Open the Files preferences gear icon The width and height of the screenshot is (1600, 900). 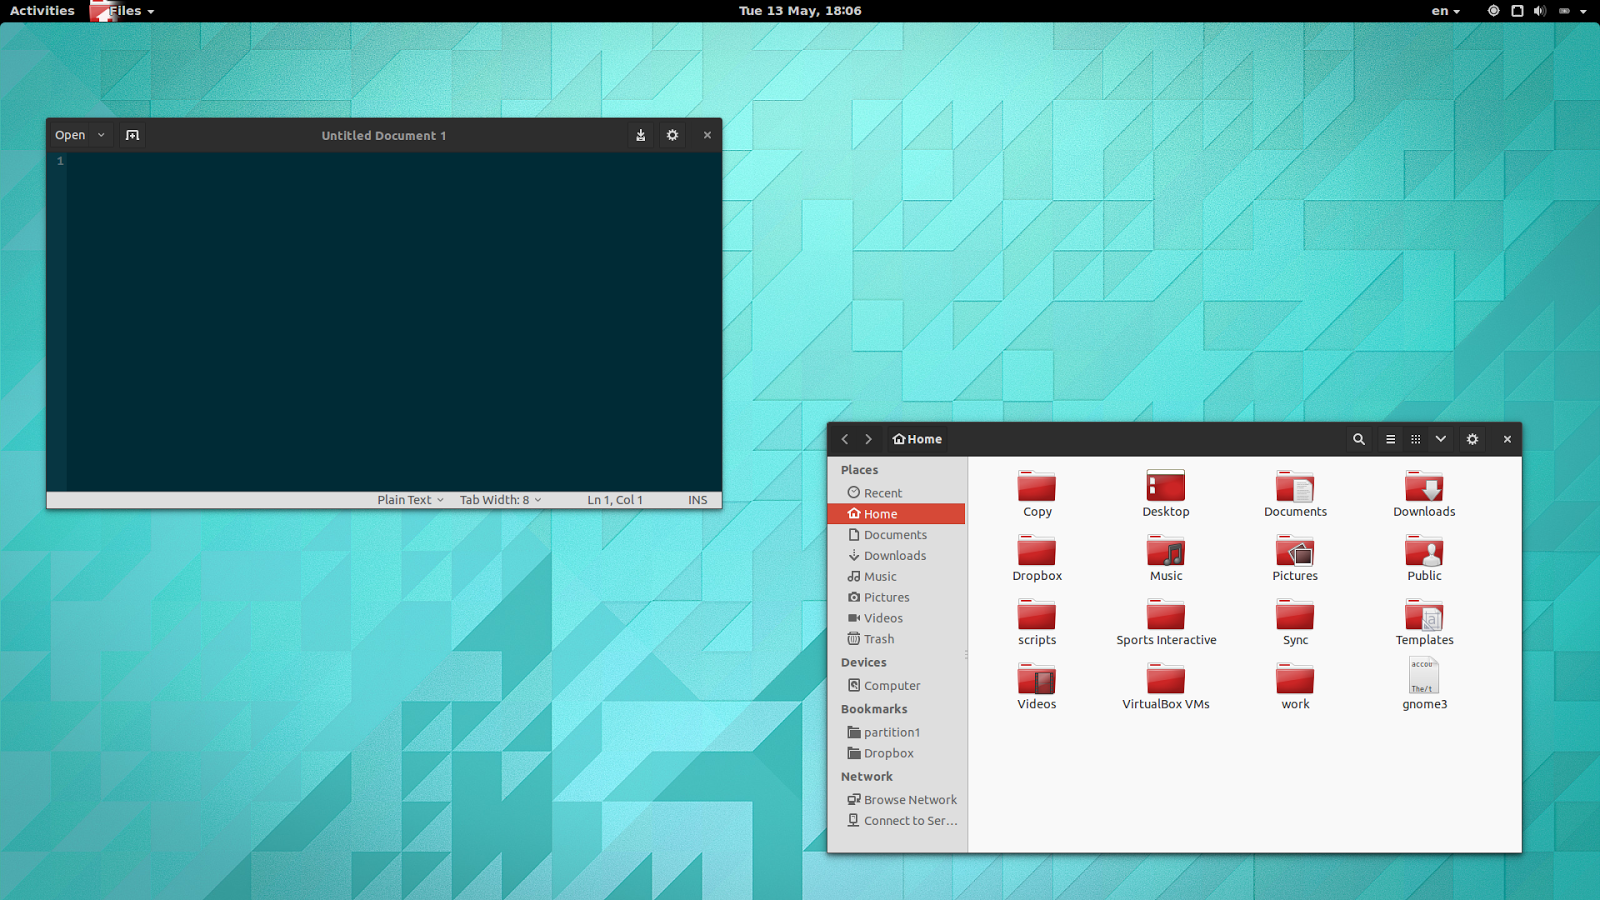click(x=1472, y=439)
